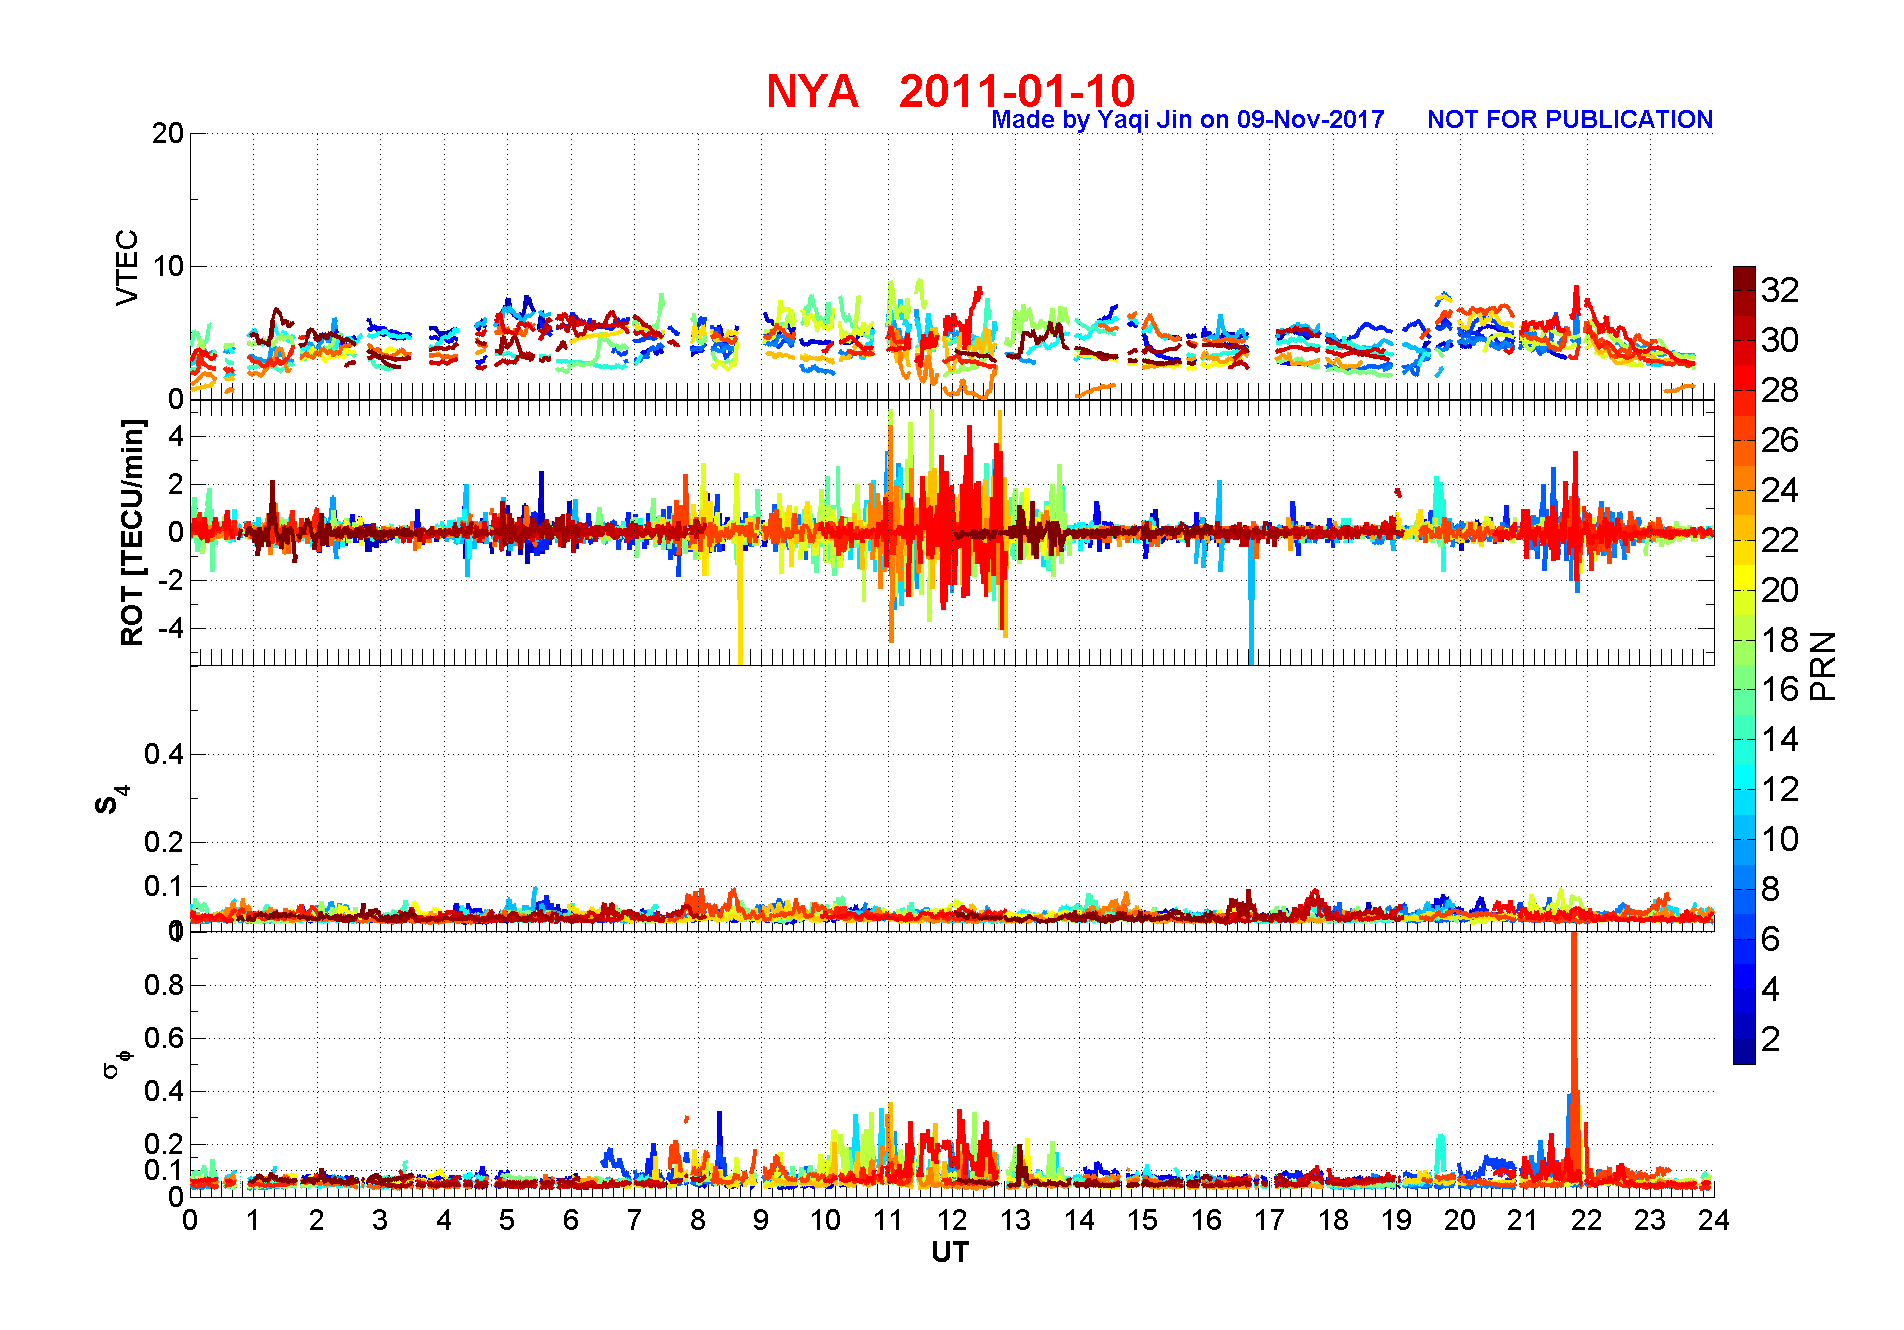Click the colorbar tick label 12

tap(1780, 789)
